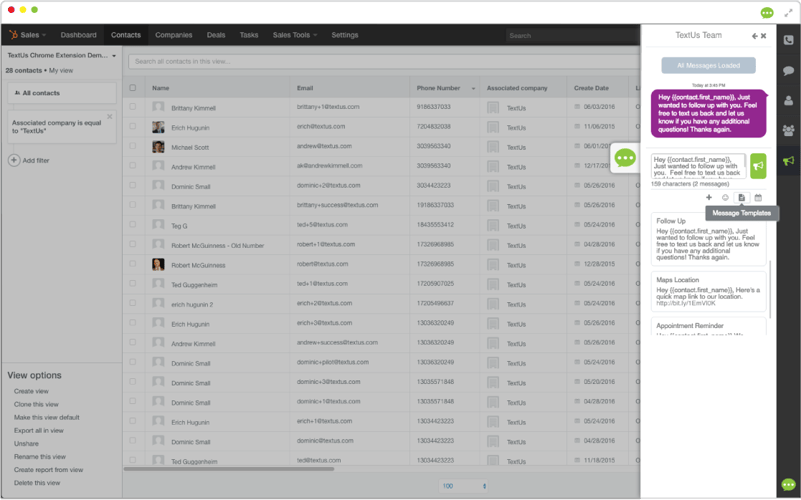Click the green chat icon in title bar
Image resolution: width=801 pixels, height=500 pixels.
pos(767,13)
